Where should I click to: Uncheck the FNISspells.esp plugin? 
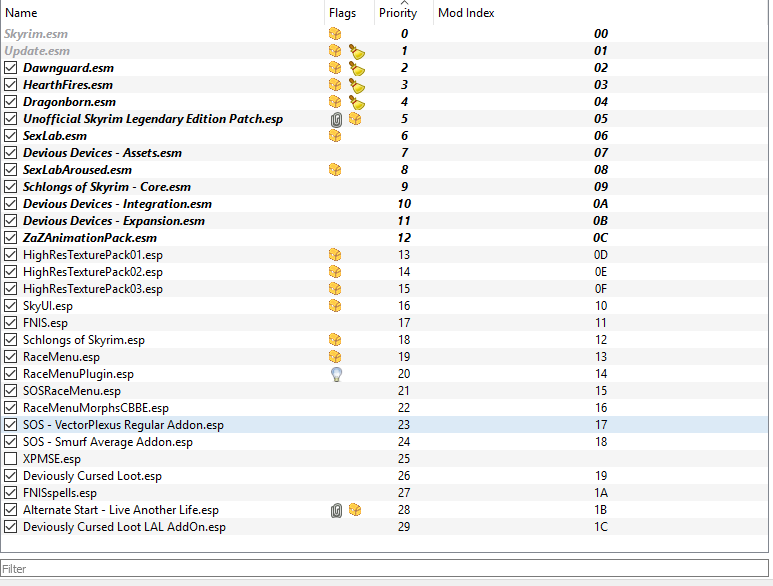coord(10,493)
